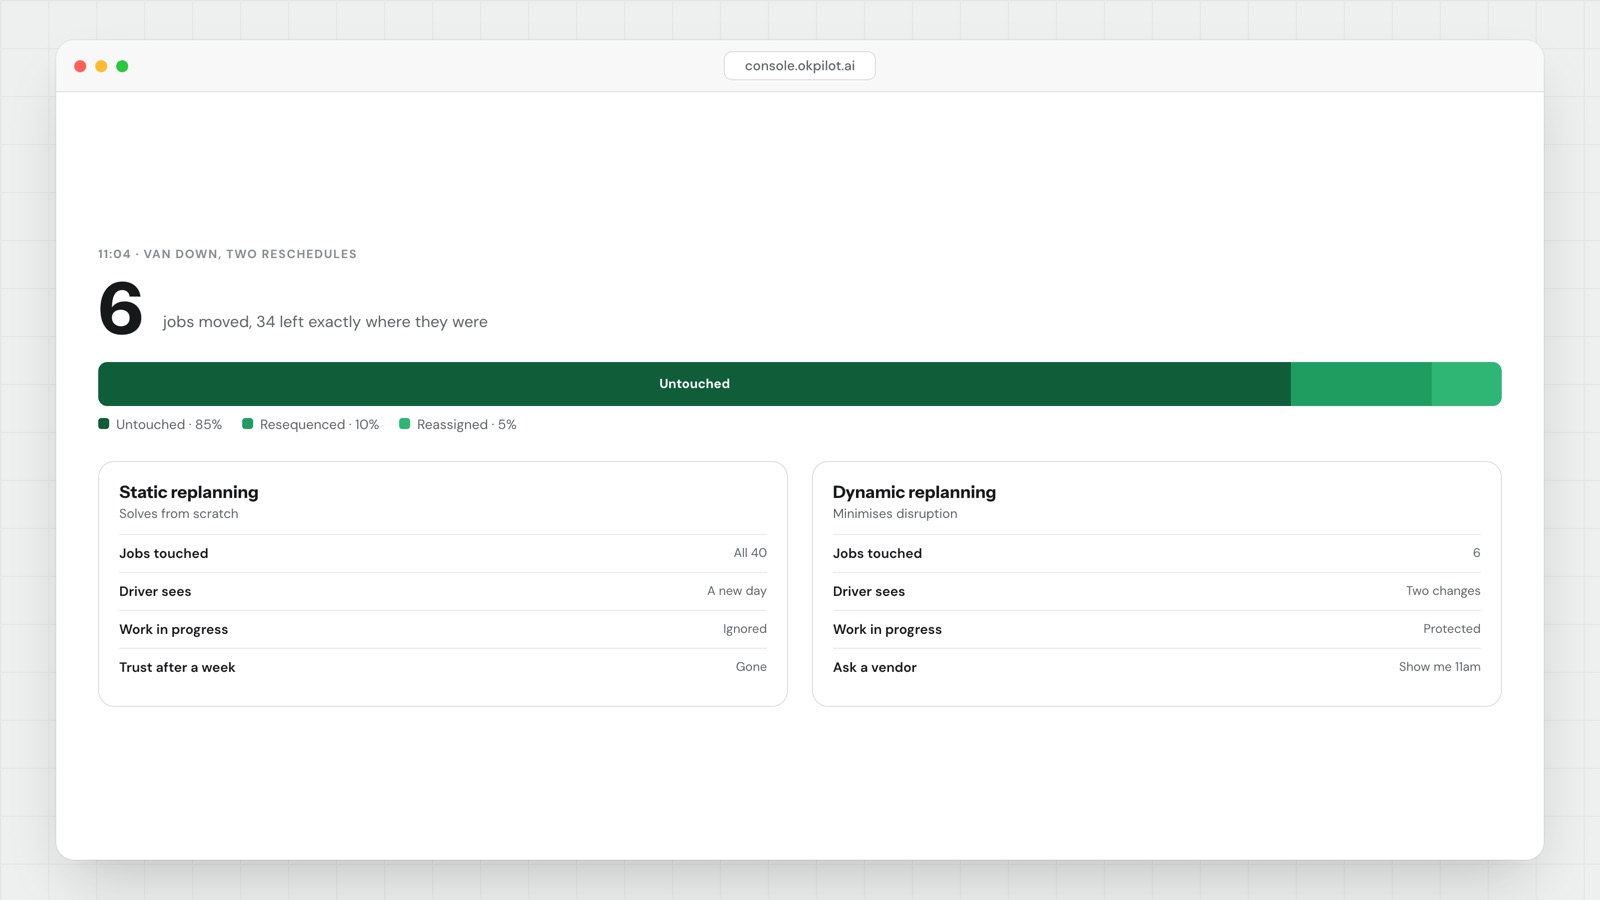1600x900 pixels.
Task: Click the 'Untouched' label inside the bar
Action: click(694, 384)
